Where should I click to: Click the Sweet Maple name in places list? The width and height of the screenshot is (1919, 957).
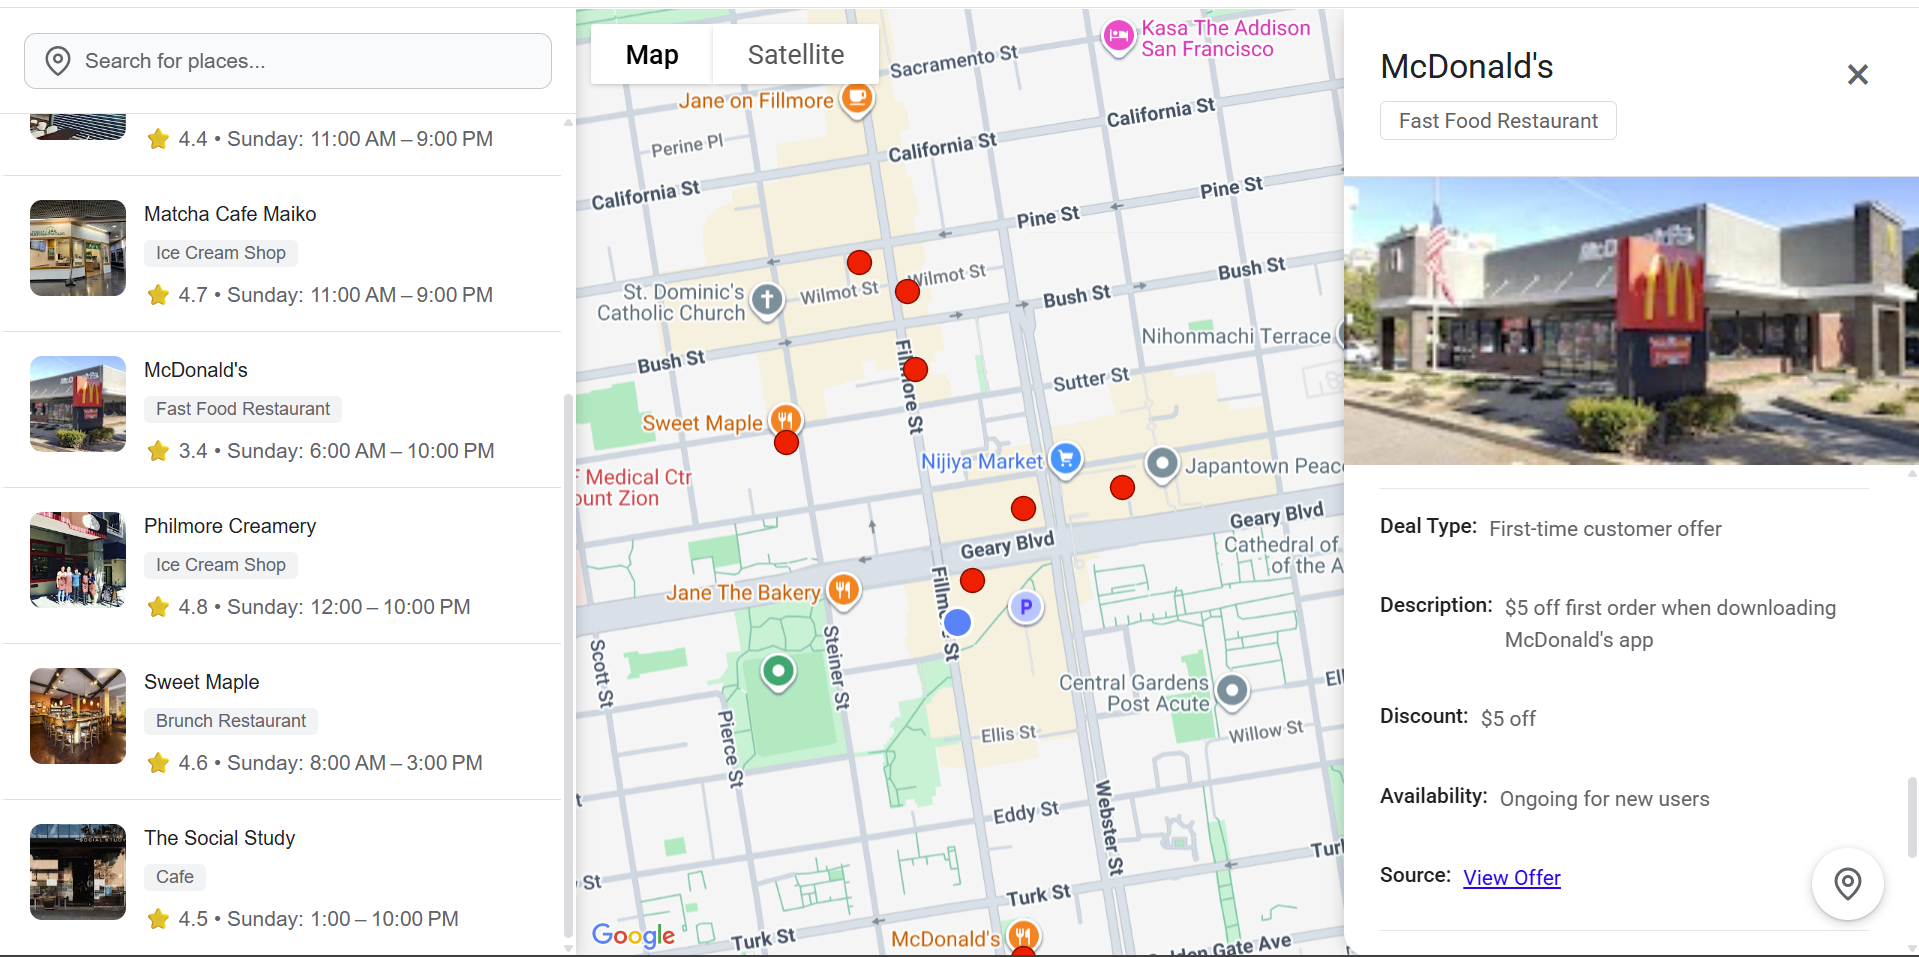coord(202,682)
